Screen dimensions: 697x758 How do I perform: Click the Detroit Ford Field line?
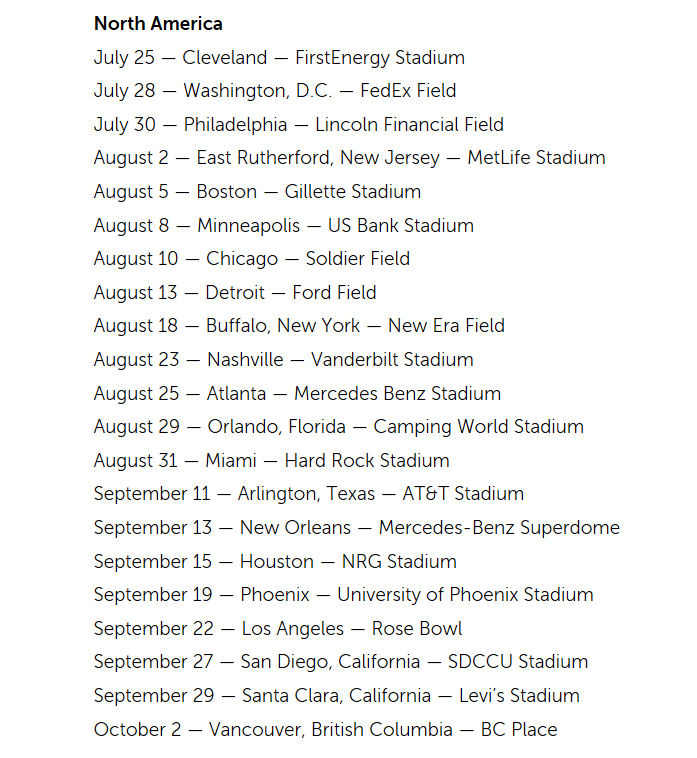click(x=235, y=293)
